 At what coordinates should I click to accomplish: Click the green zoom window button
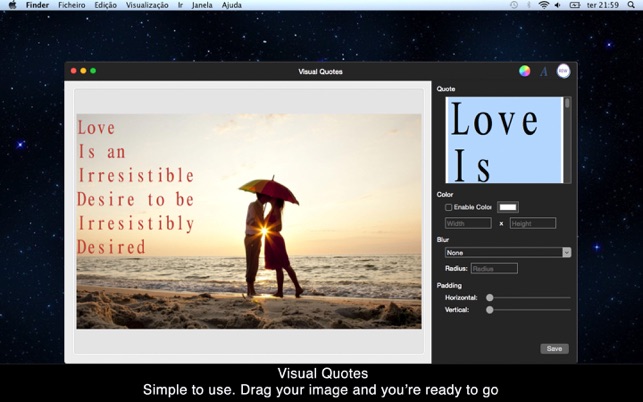point(93,71)
